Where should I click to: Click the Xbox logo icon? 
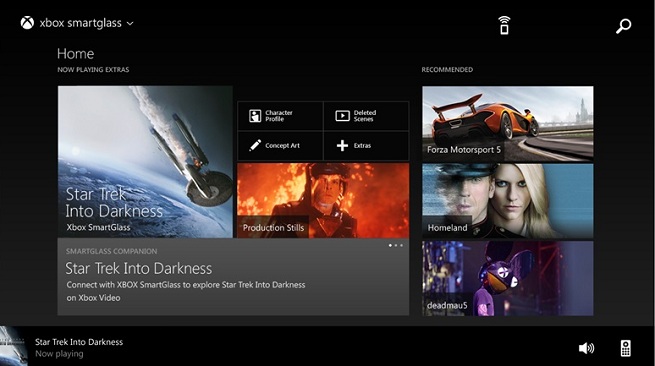click(x=27, y=23)
